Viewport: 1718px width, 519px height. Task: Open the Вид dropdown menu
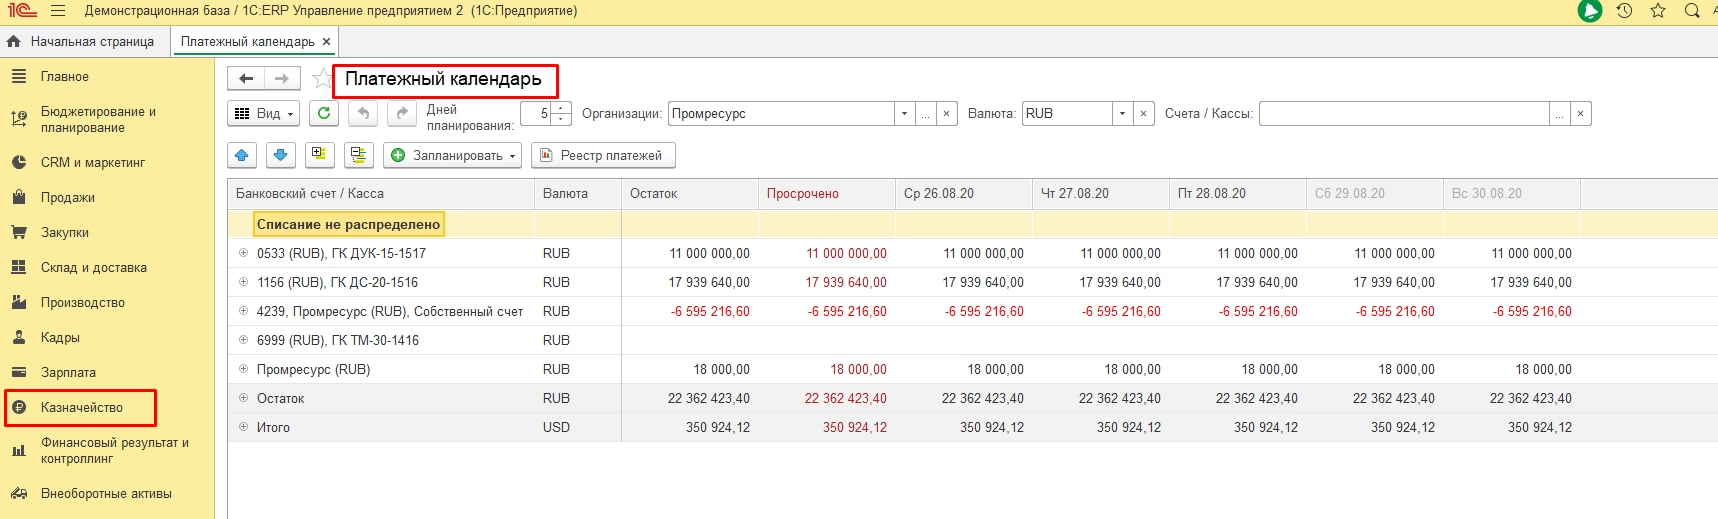tap(264, 114)
